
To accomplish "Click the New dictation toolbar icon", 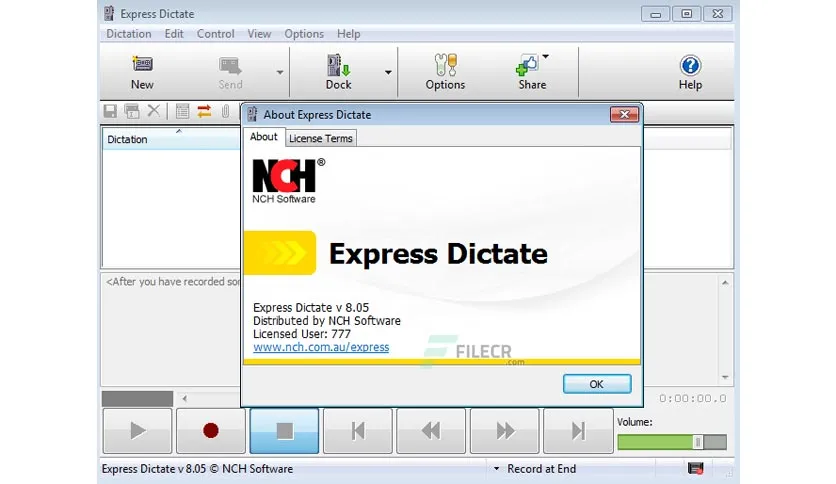I will [142, 72].
